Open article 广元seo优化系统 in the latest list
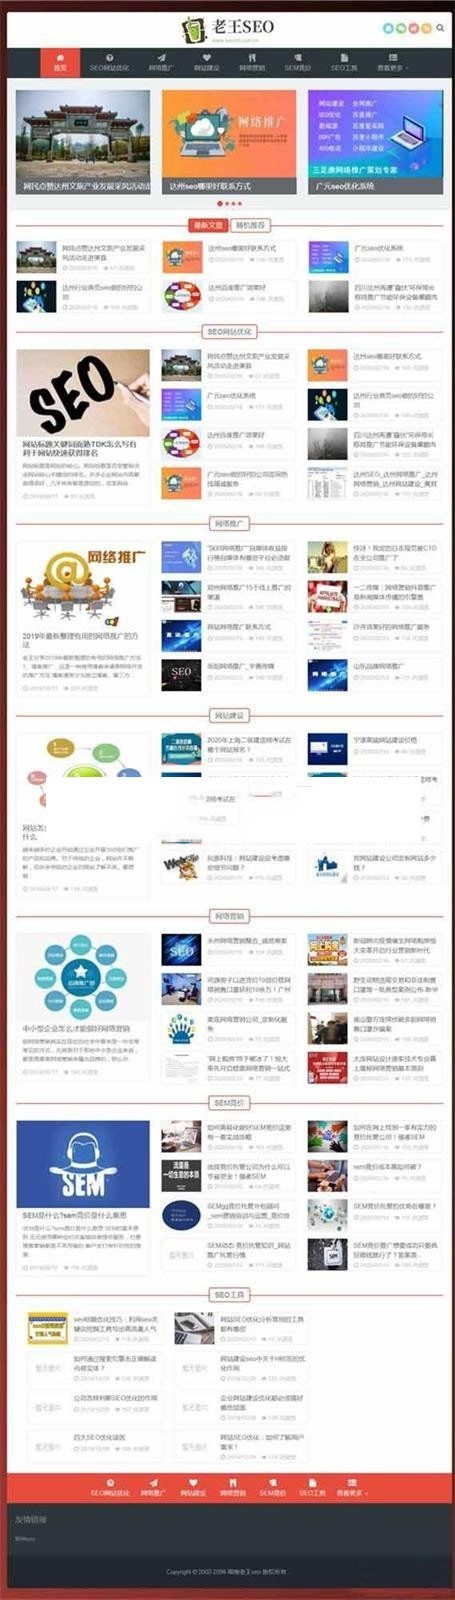The height and width of the screenshot is (1600, 455). (379, 248)
